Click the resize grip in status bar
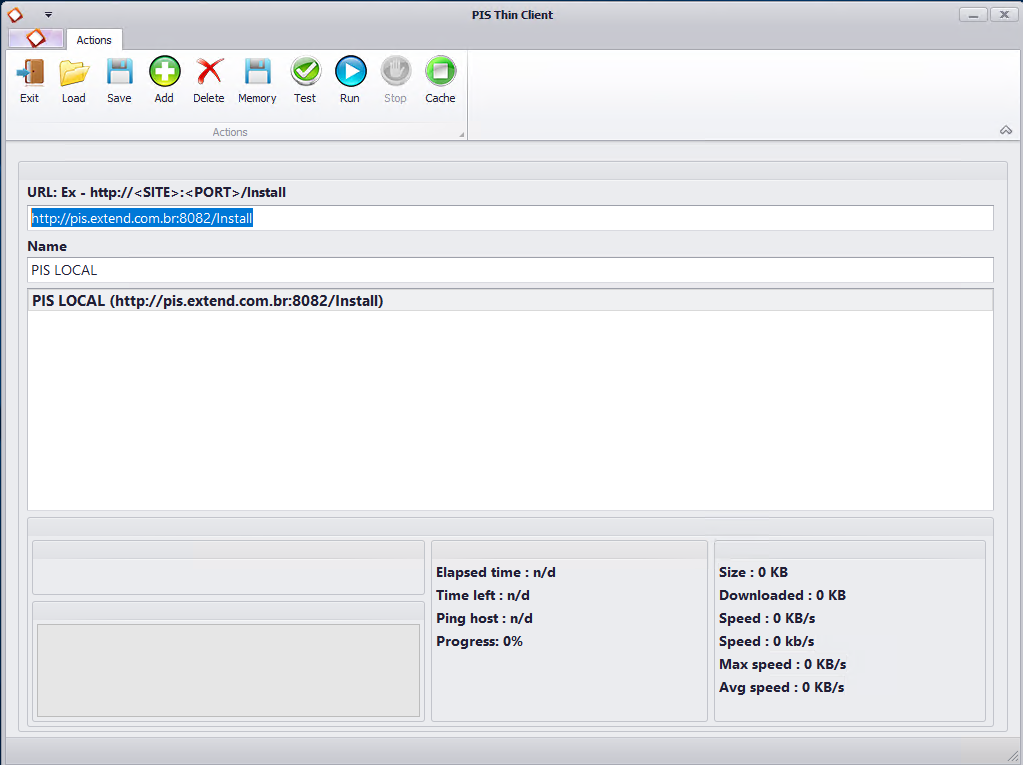The width and height of the screenshot is (1023, 765). (x=1013, y=755)
